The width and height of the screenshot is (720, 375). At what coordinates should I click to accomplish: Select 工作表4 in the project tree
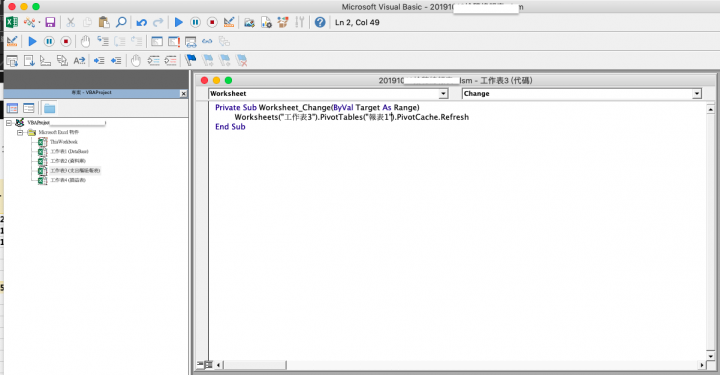[68, 180]
